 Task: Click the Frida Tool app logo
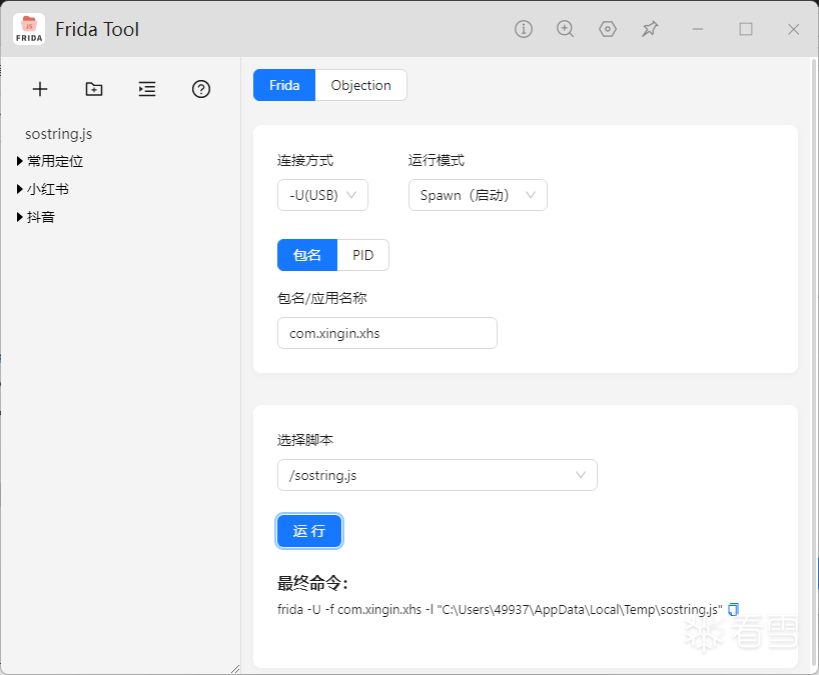coord(29,29)
